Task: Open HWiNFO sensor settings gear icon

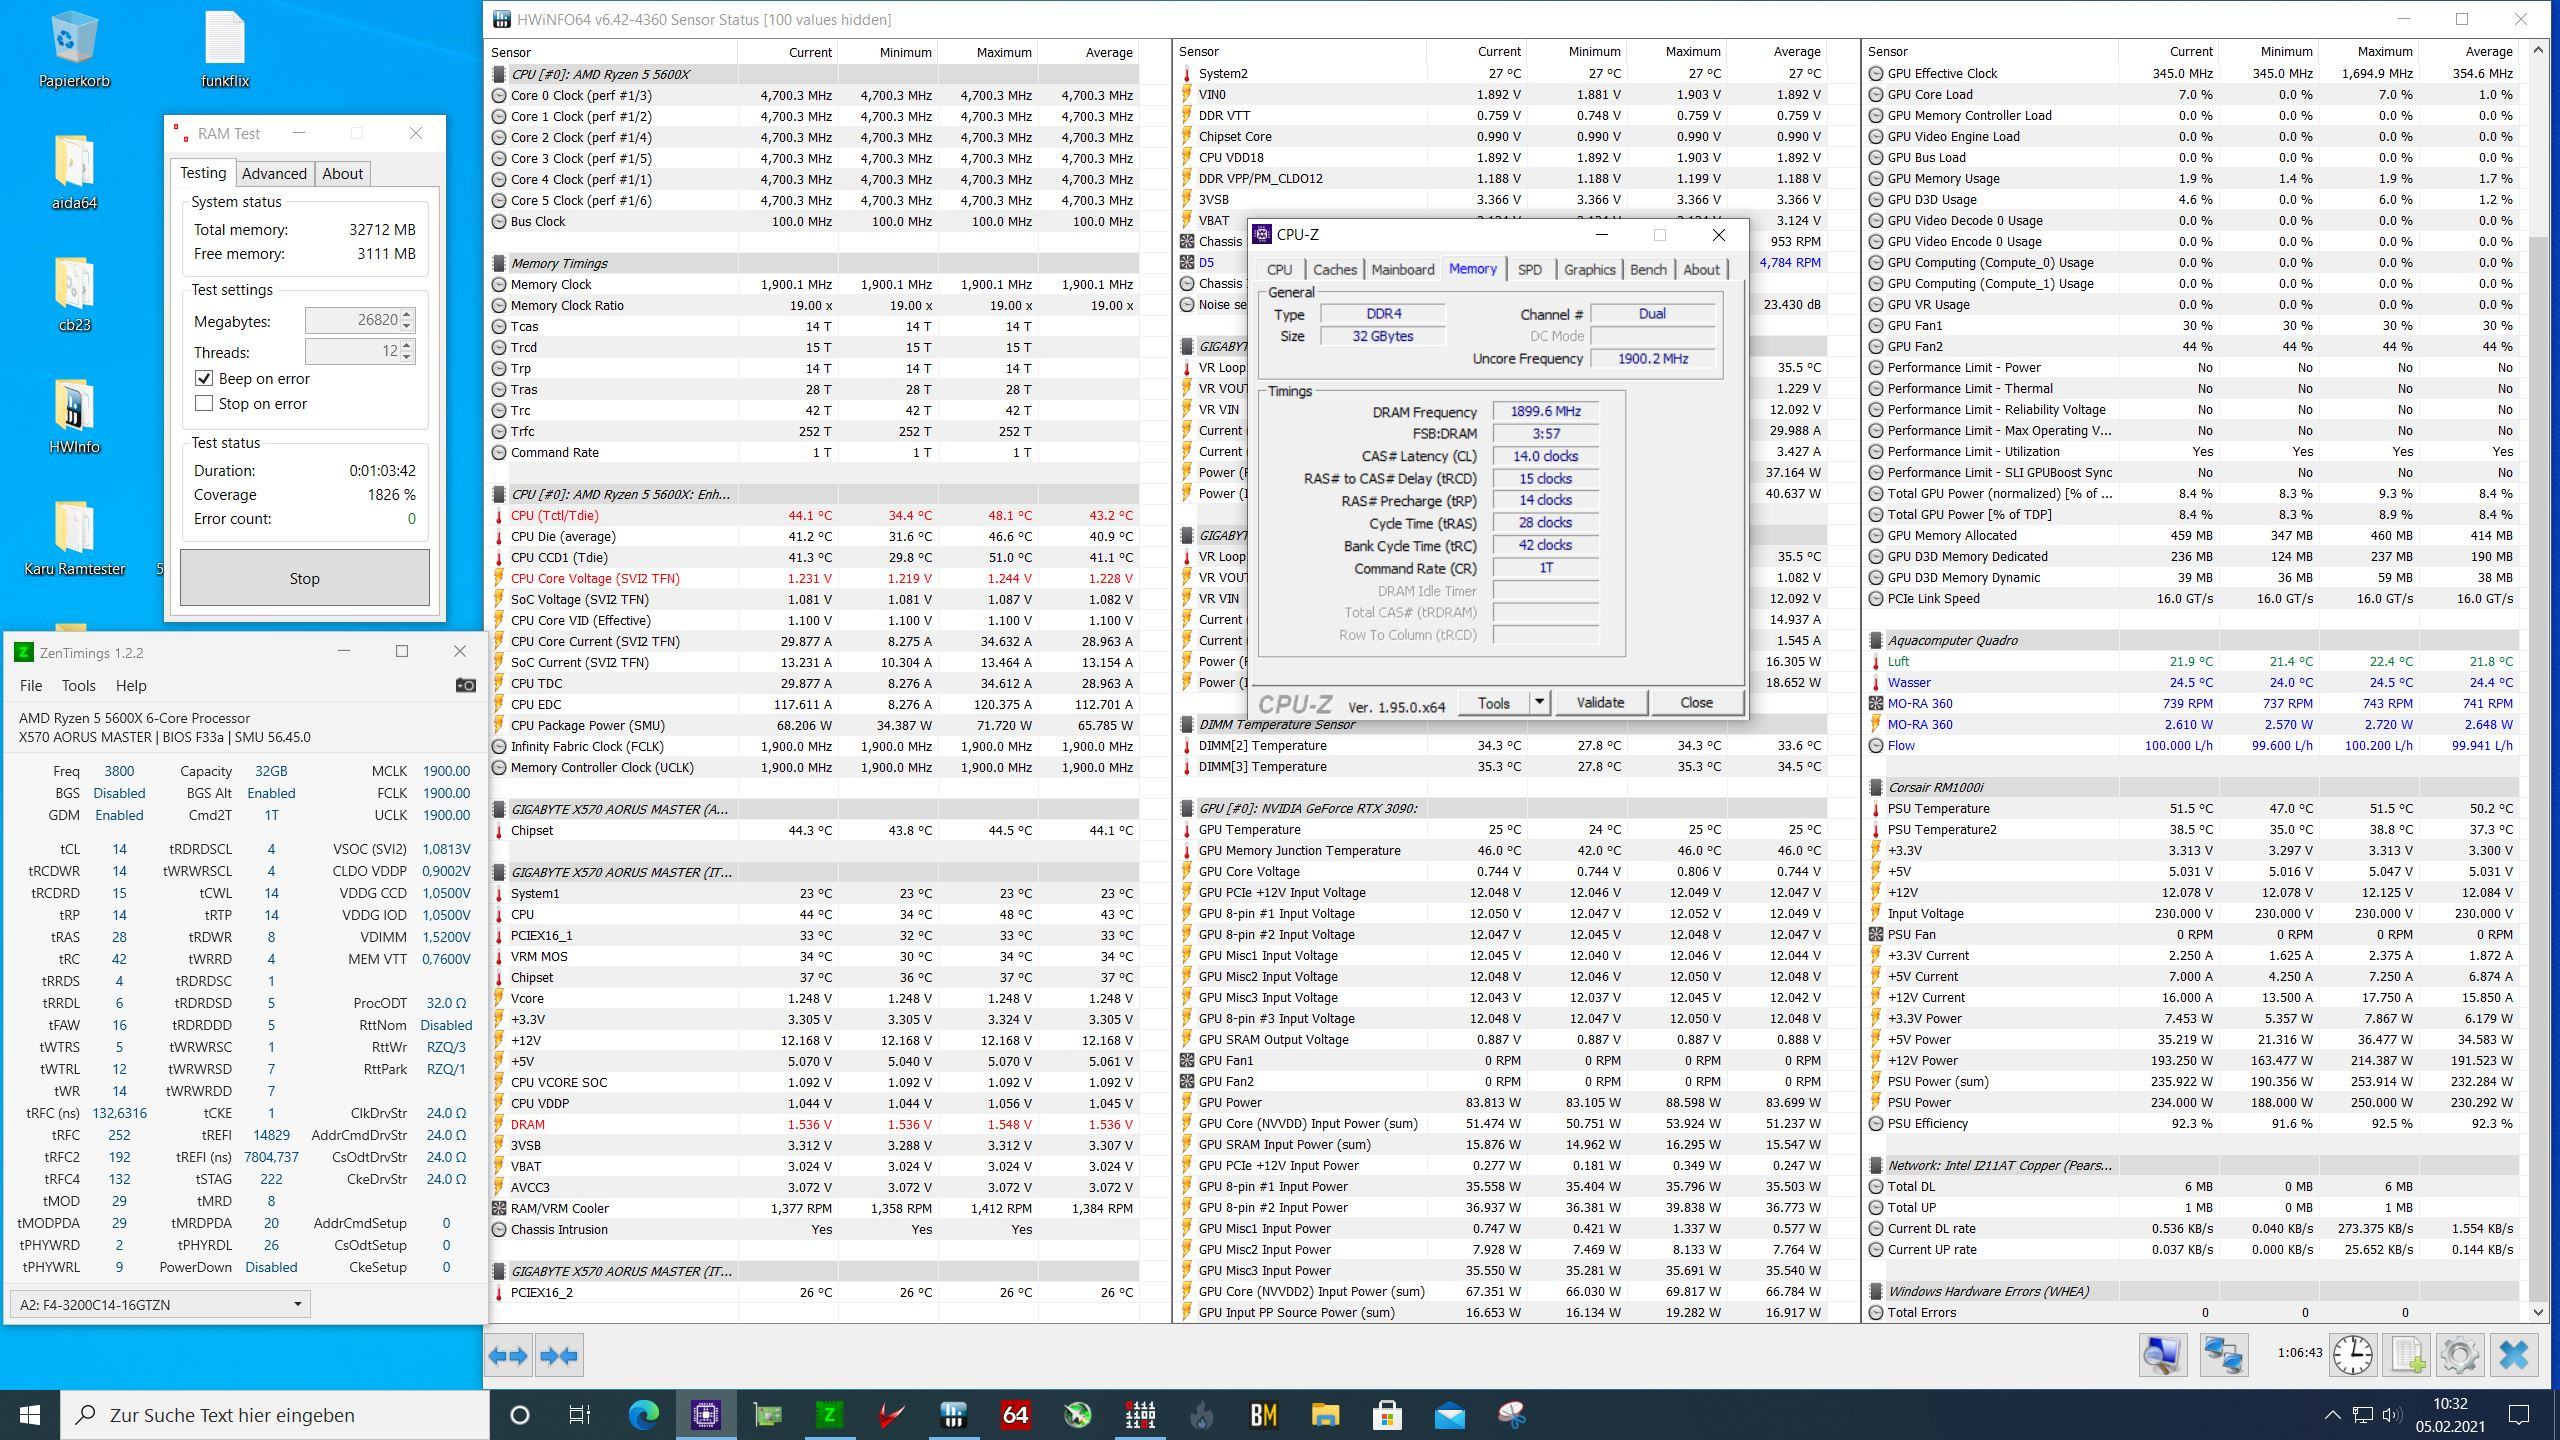Action: tap(2459, 1355)
